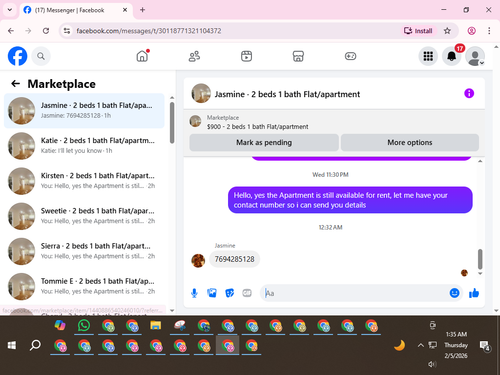
Task: Click Jasmine's profile photo beside her message
Action: pos(198,260)
